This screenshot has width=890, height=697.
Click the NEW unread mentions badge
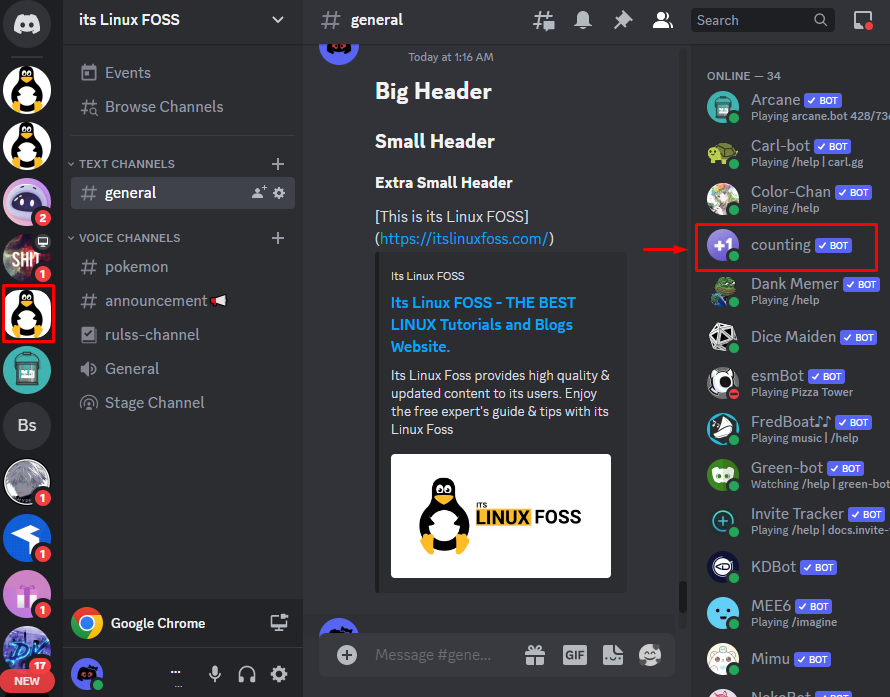pos(27,681)
